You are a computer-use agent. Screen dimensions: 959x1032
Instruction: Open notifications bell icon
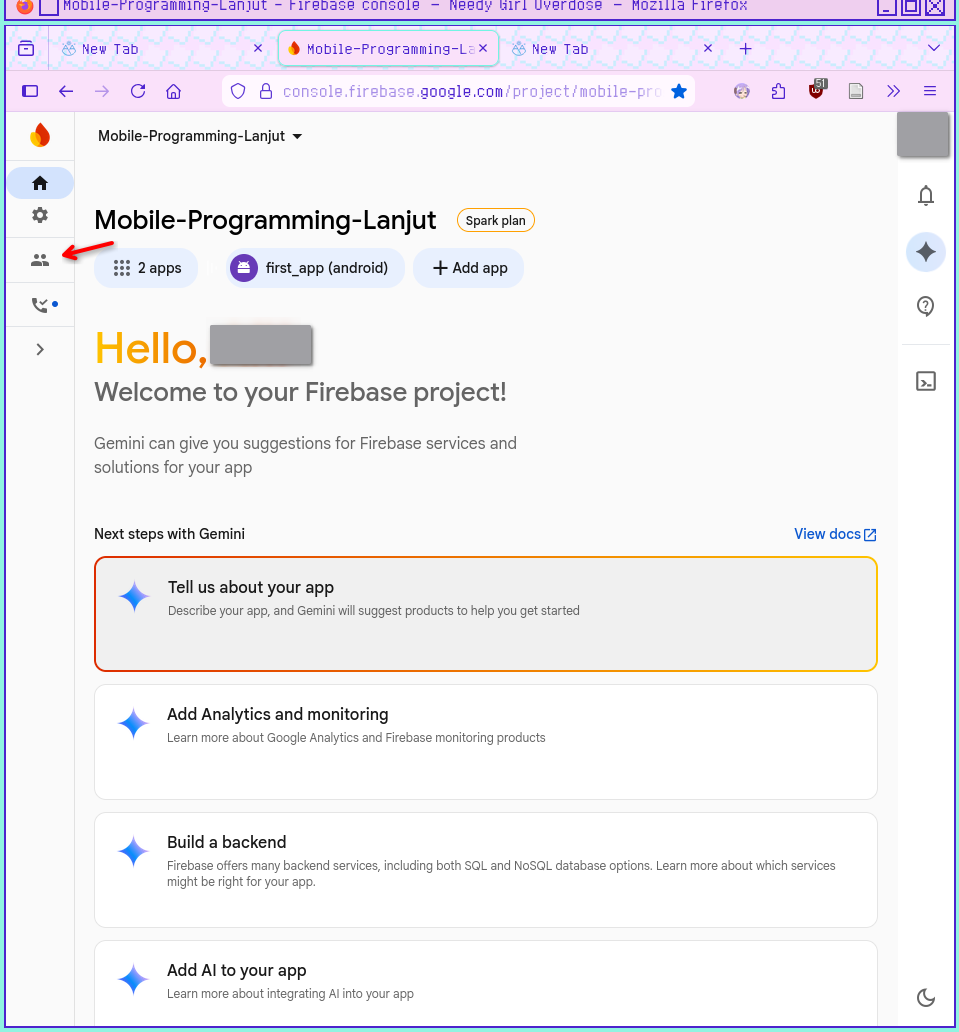[x=926, y=196]
